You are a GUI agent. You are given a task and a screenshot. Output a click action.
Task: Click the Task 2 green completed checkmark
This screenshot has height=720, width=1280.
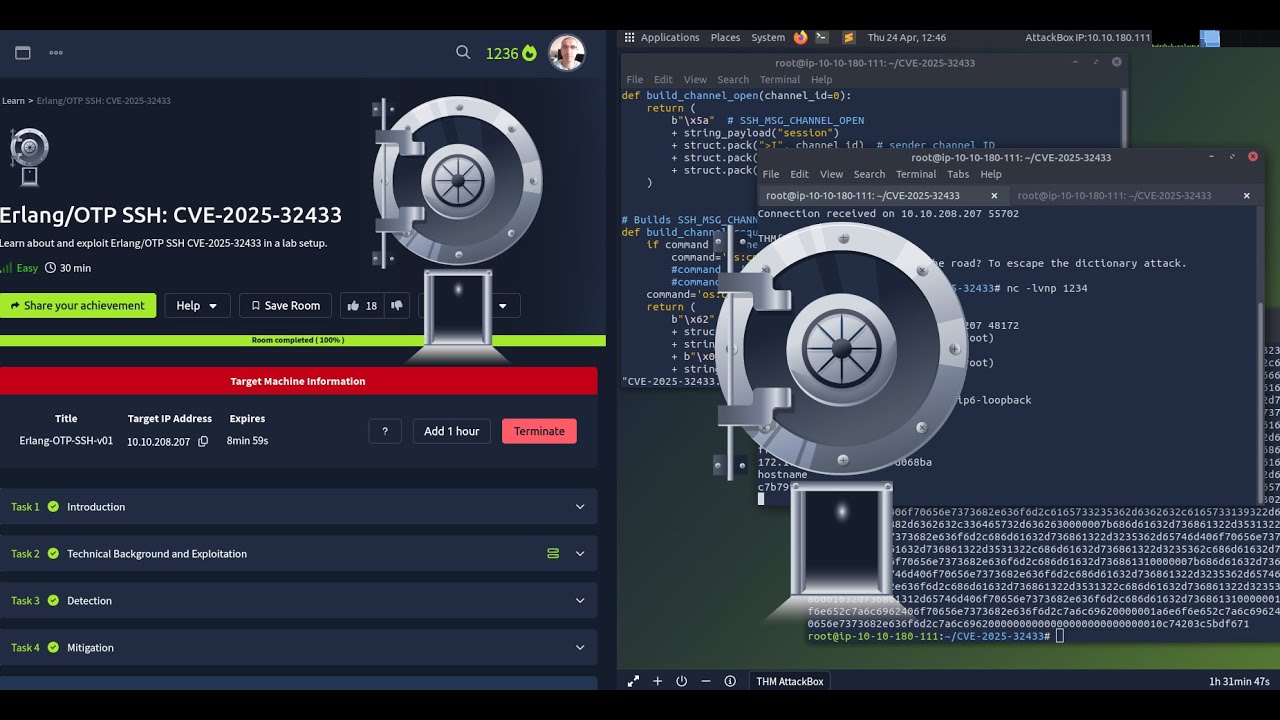[53, 554]
